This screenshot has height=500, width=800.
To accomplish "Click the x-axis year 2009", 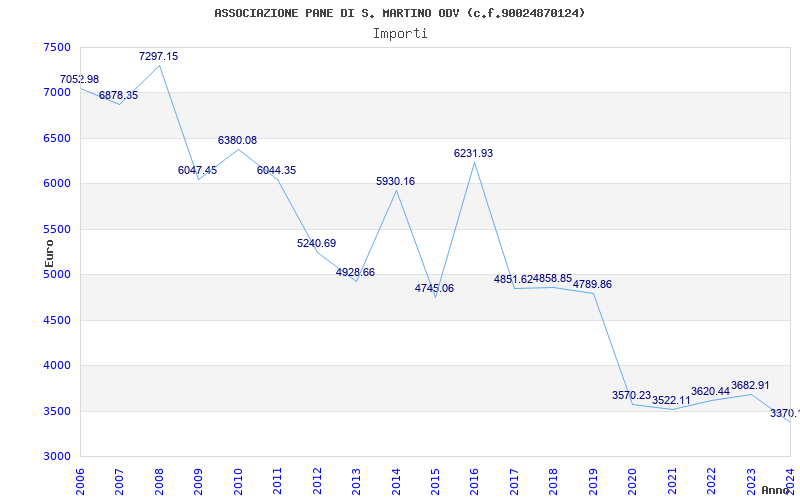I will coord(198,481).
